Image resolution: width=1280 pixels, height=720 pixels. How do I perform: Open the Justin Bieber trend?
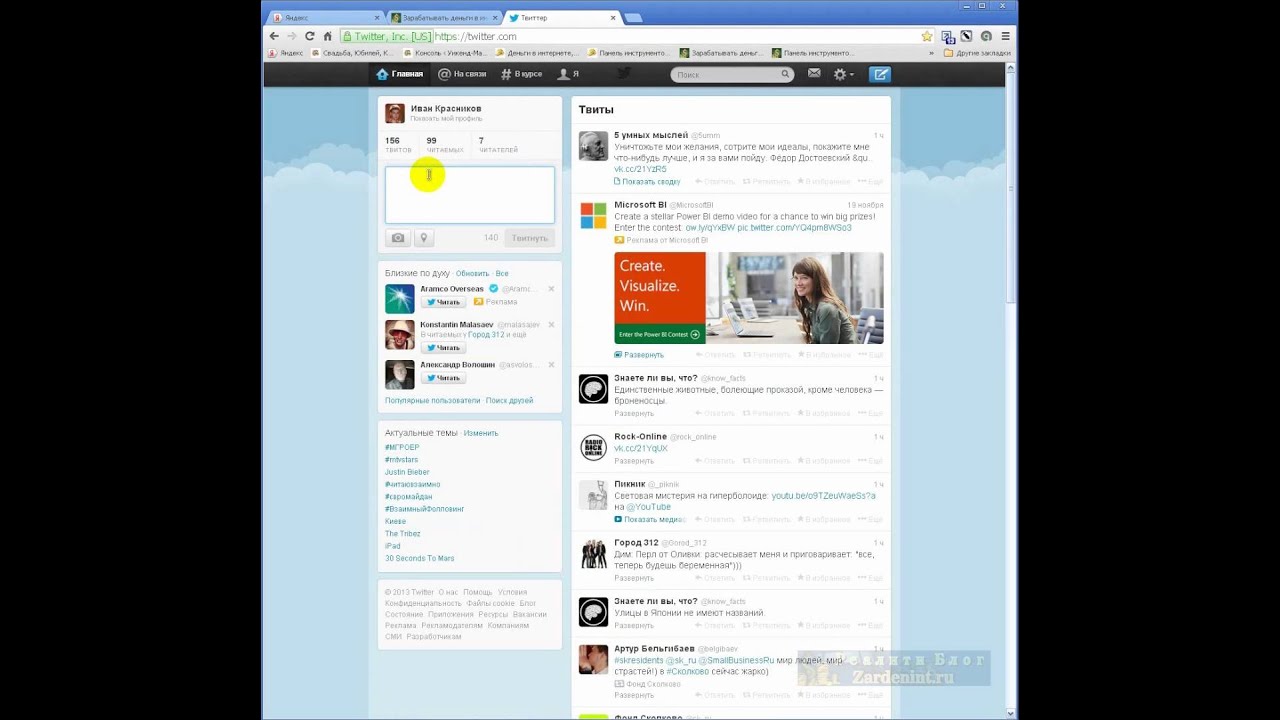tap(407, 472)
